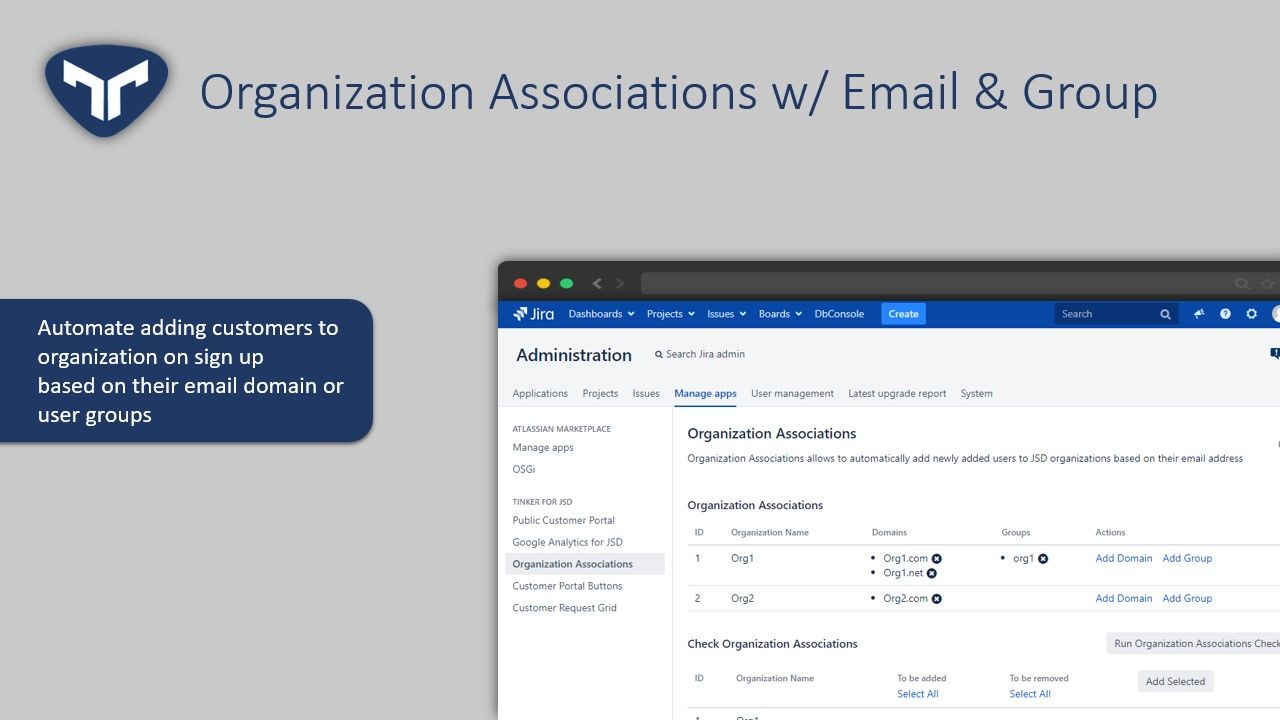Image resolution: width=1280 pixels, height=720 pixels.
Task: Open the settings gear icon in Jira header
Action: tap(1251, 314)
